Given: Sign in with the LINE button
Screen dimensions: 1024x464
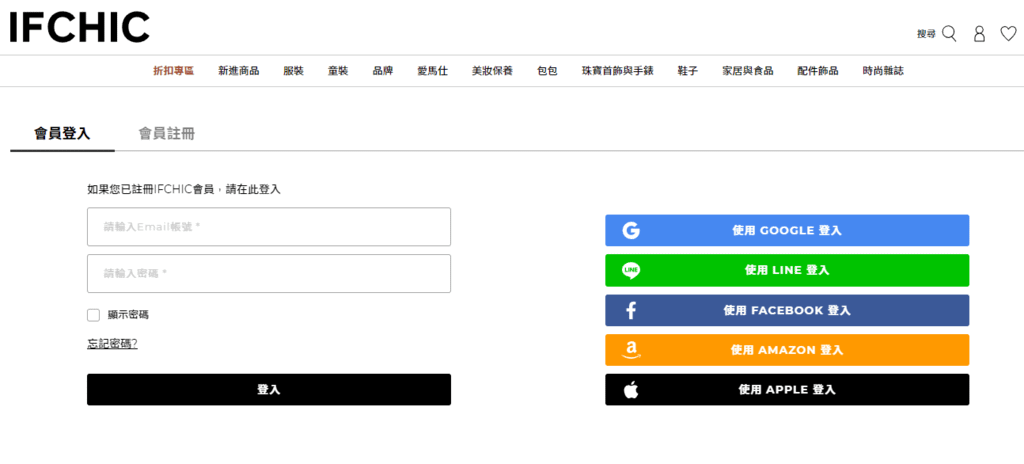Looking at the screenshot, I should pos(787,270).
